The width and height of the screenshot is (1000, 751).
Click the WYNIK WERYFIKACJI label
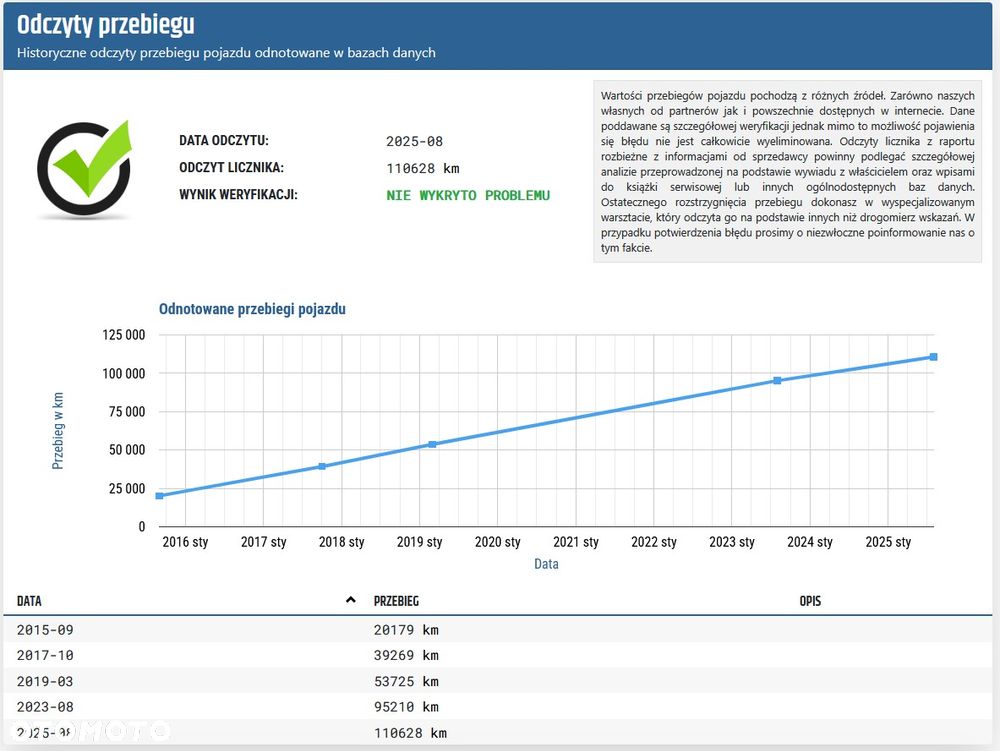pyautogui.click(x=239, y=194)
